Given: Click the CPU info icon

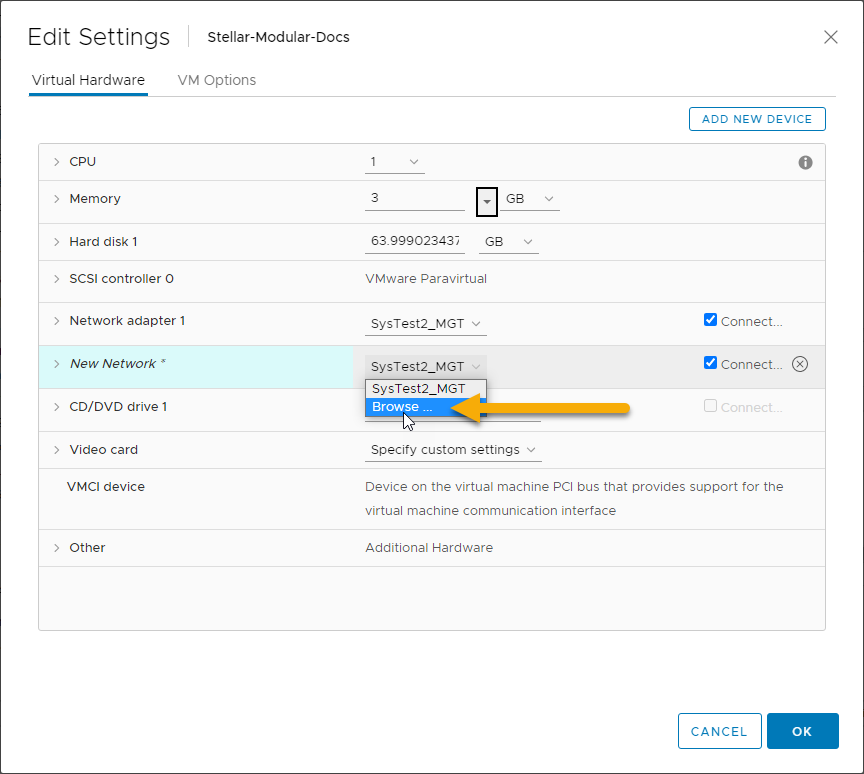Looking at the screenshot, I should coord(805,163).
